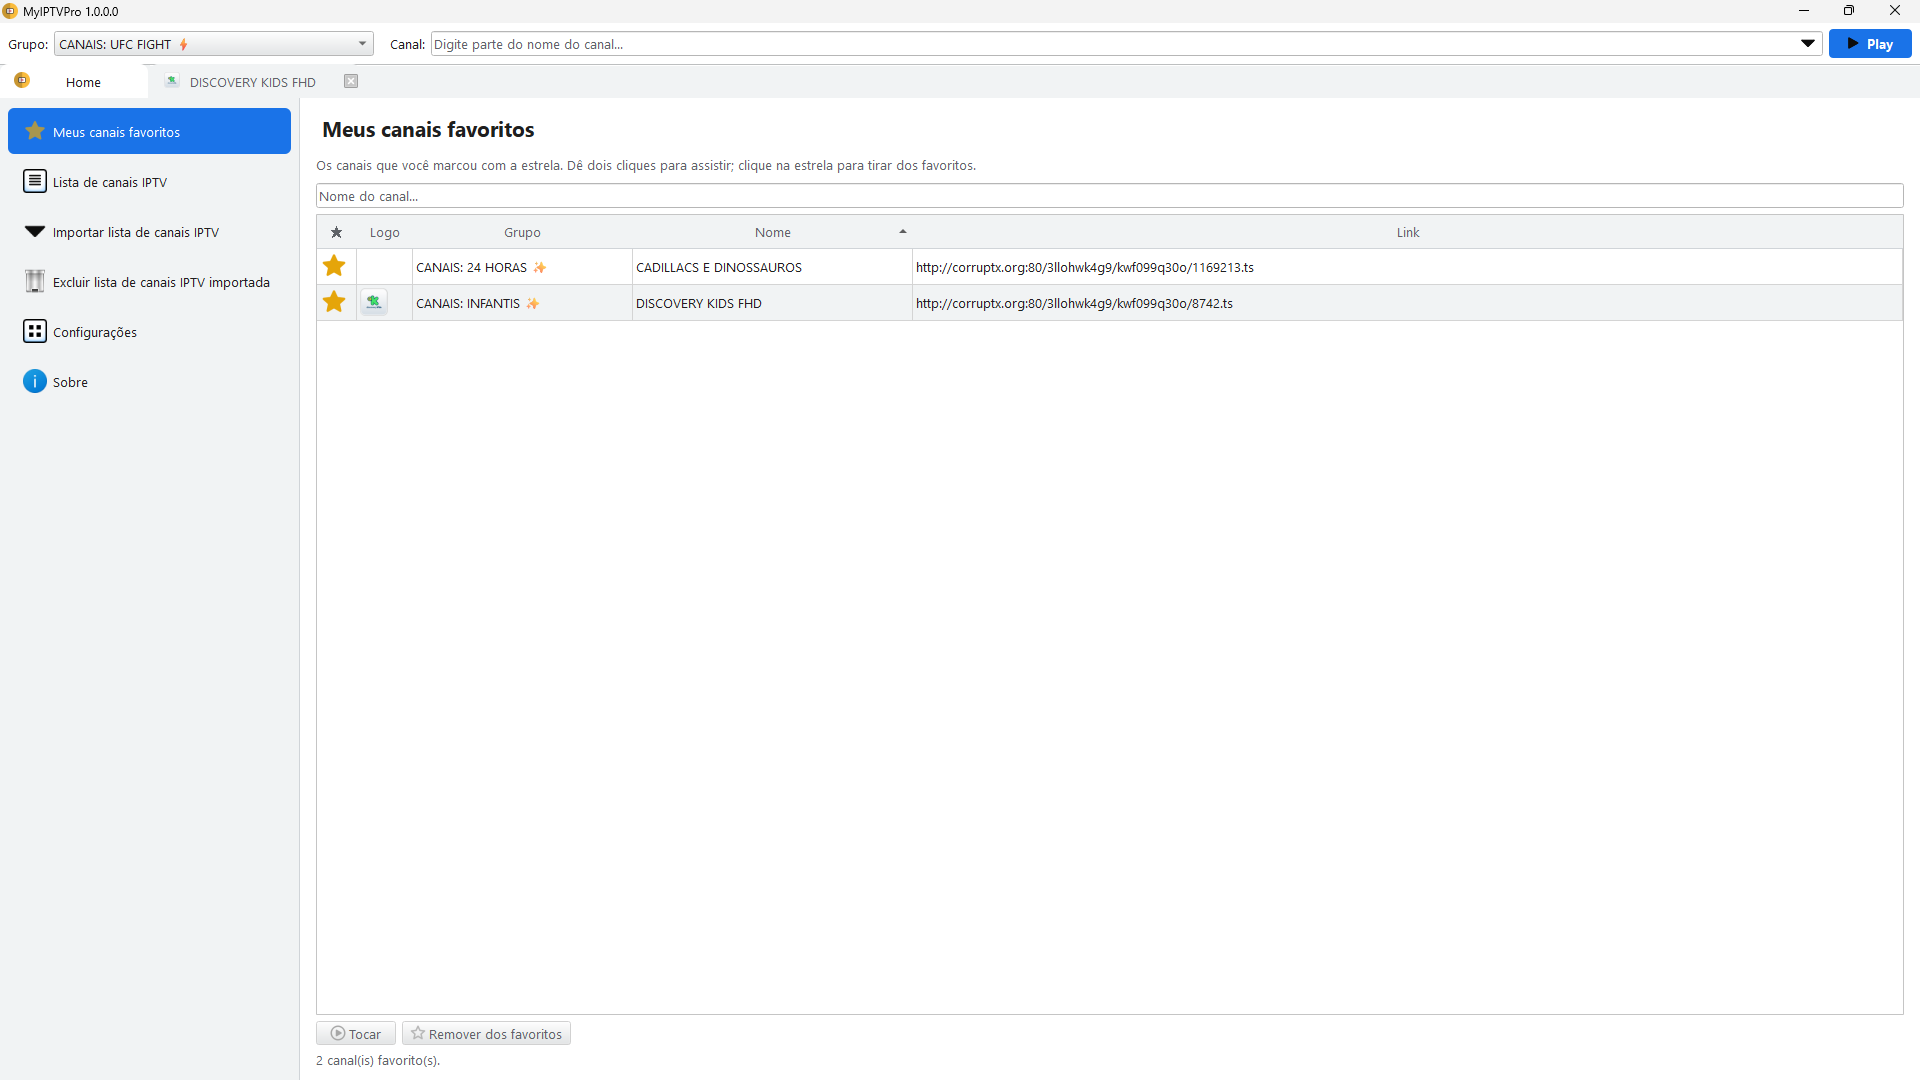
Task: Click the MyIPTVPro title bar app icon
Action: click(x=10, y=11)
